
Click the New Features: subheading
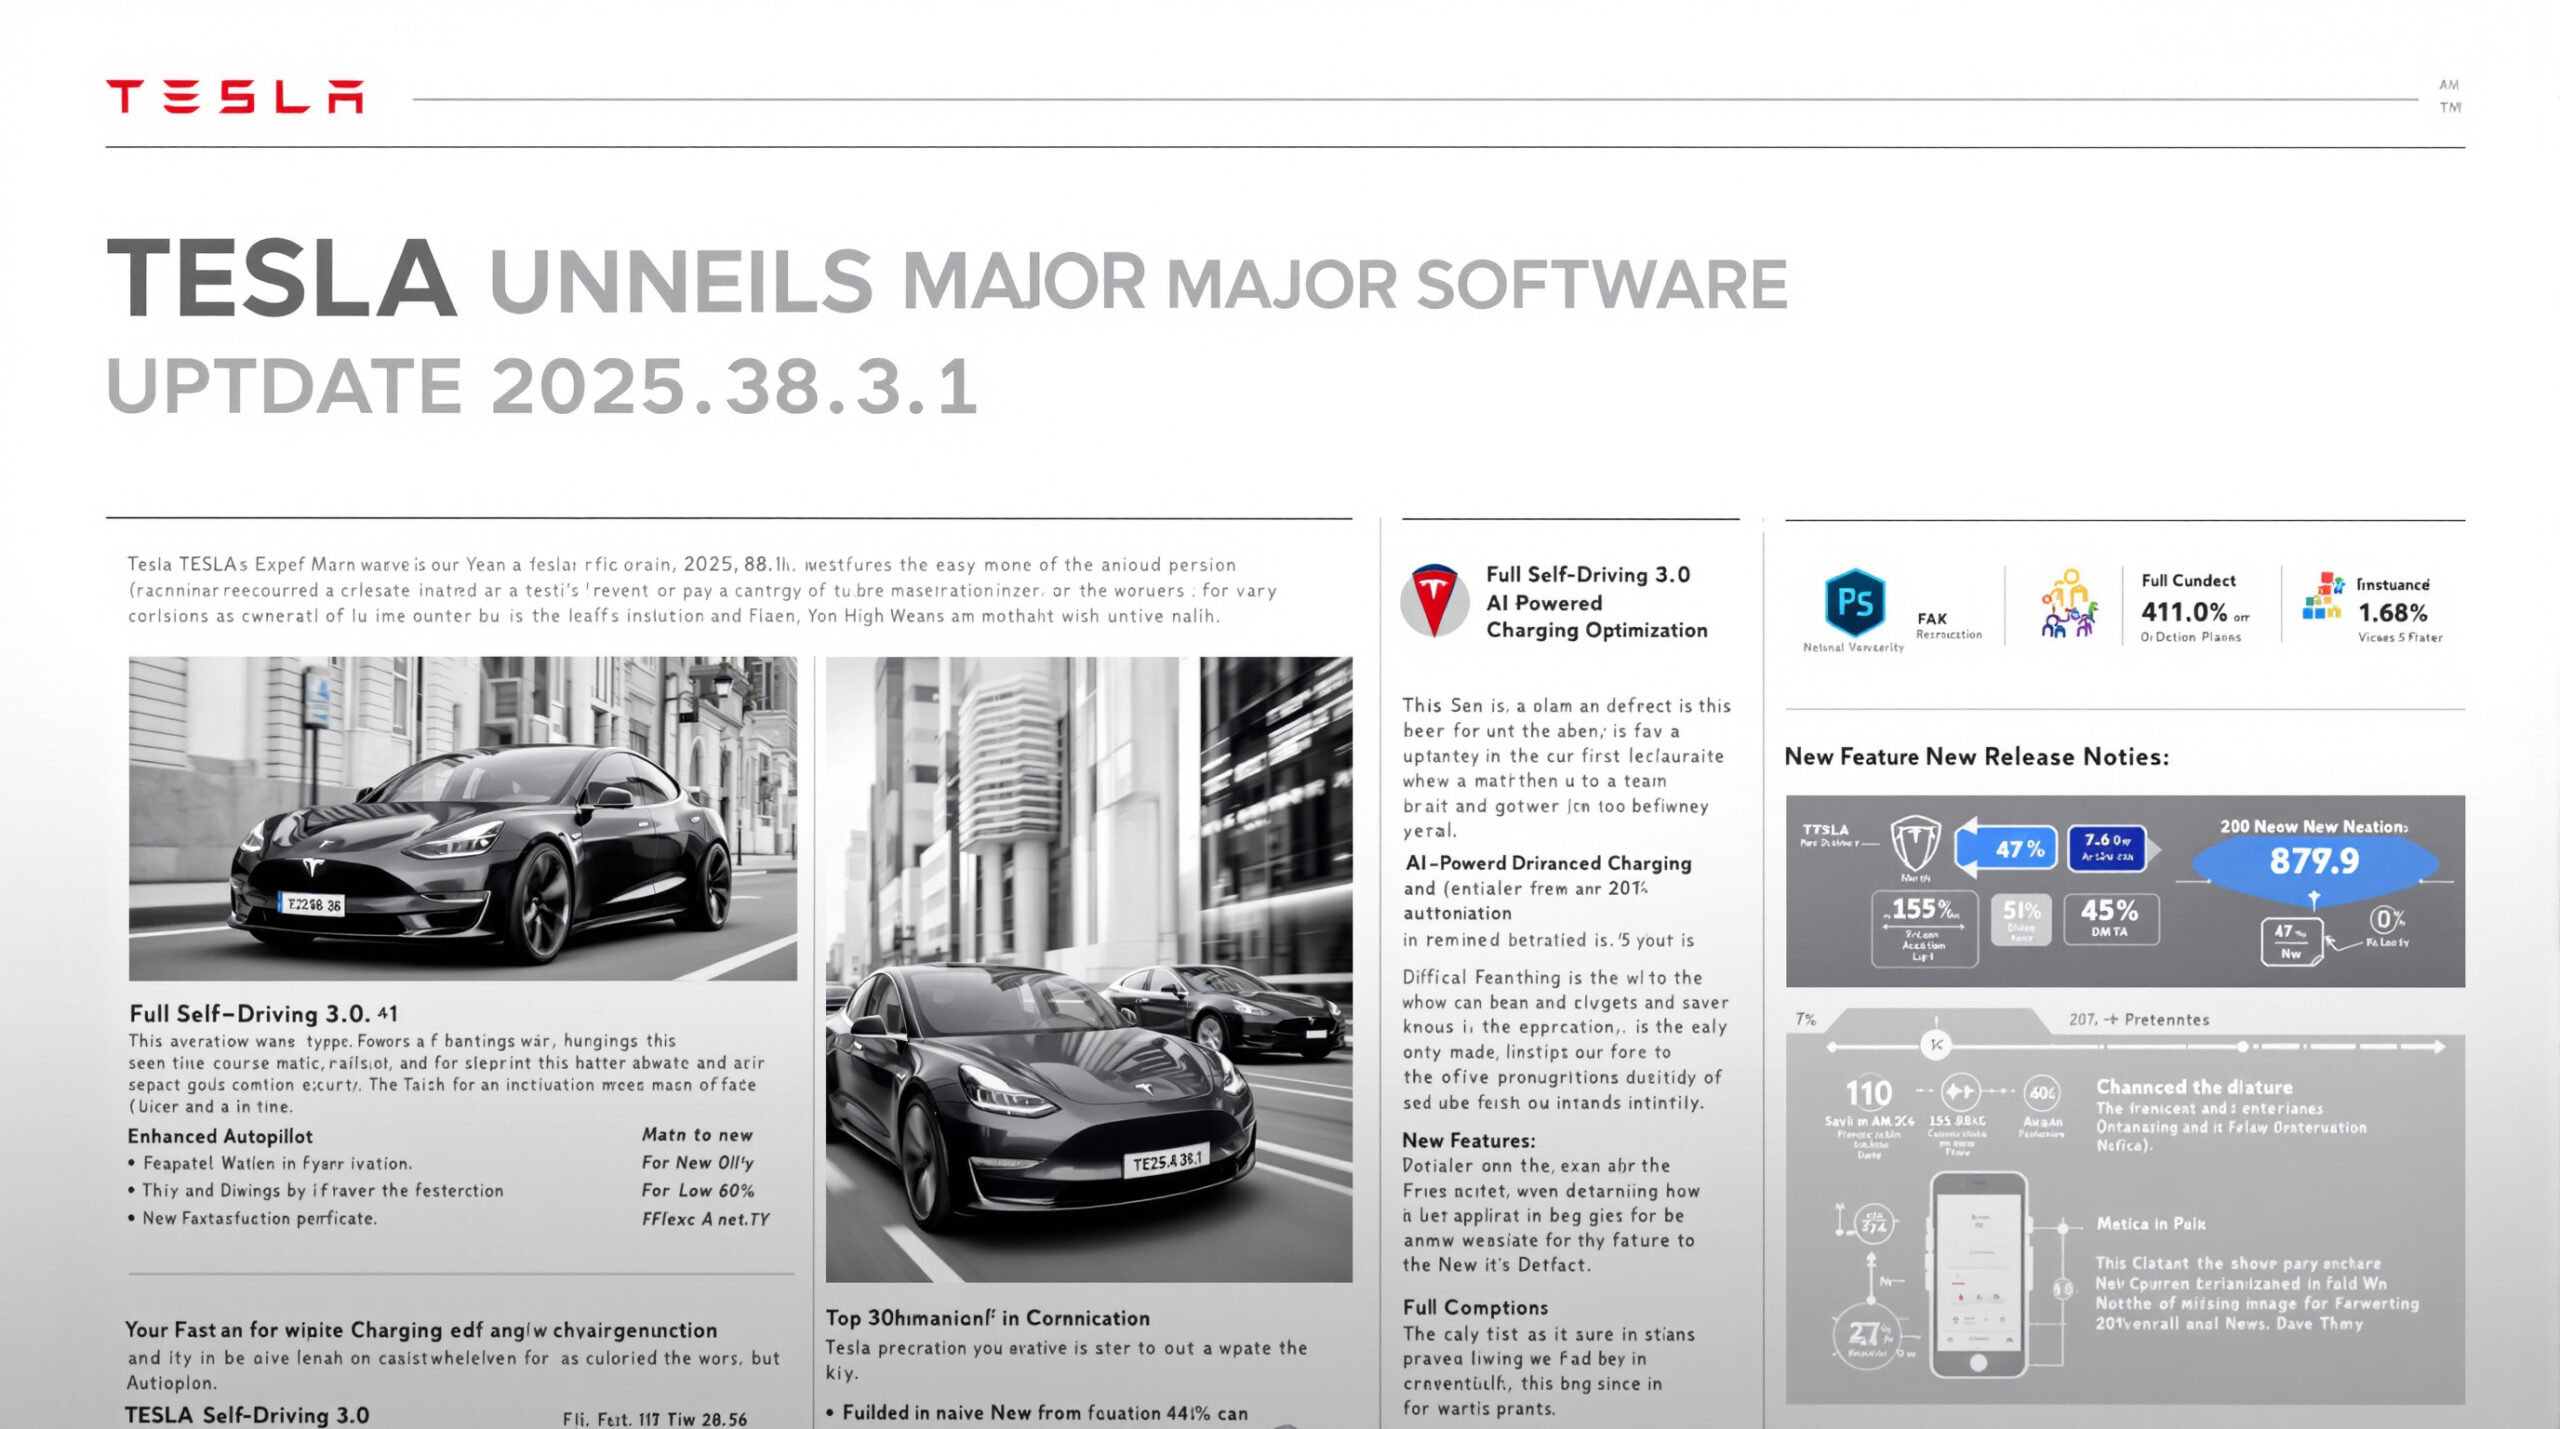[1468, 1140]
